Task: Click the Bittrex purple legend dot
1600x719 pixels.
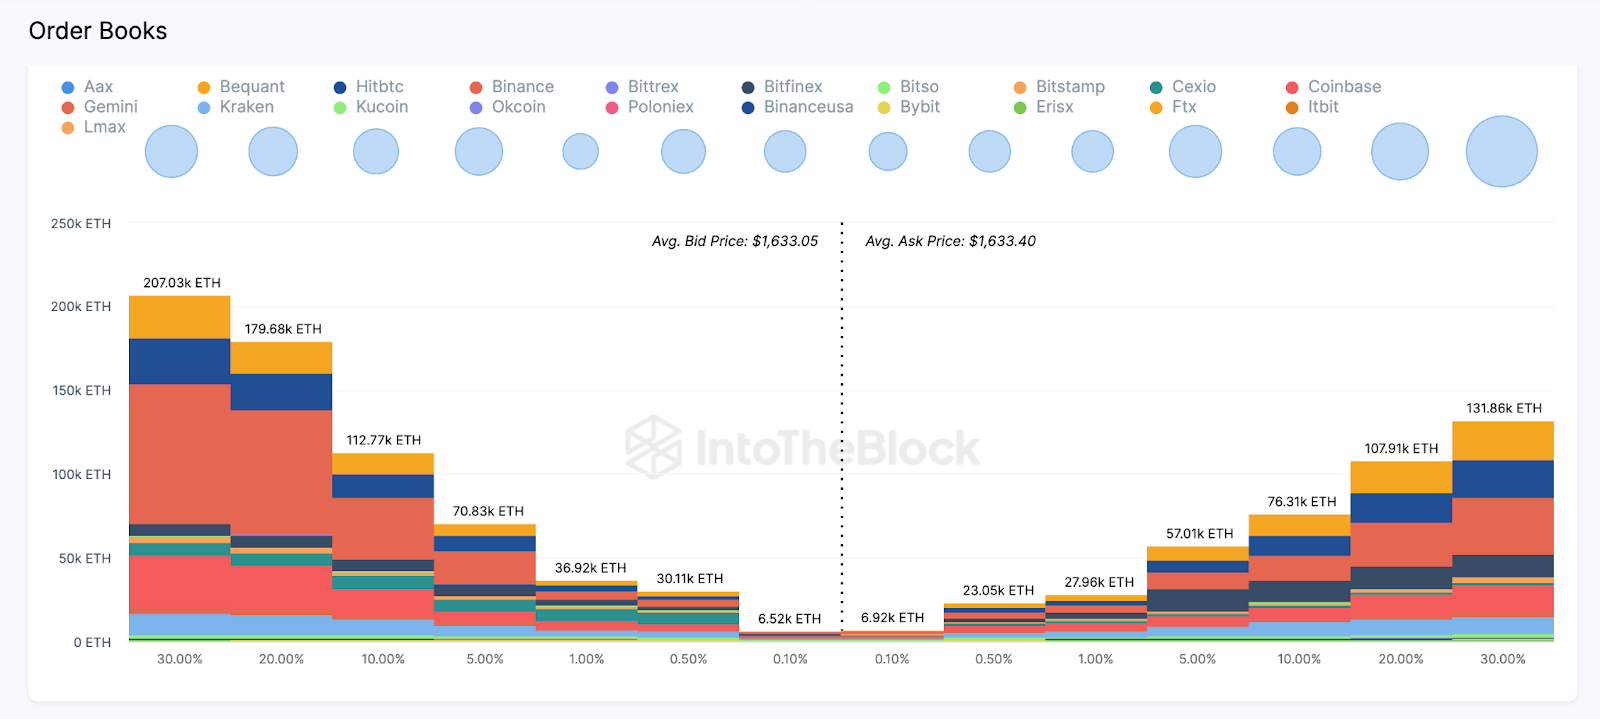Action: click(x=612, y=88)
